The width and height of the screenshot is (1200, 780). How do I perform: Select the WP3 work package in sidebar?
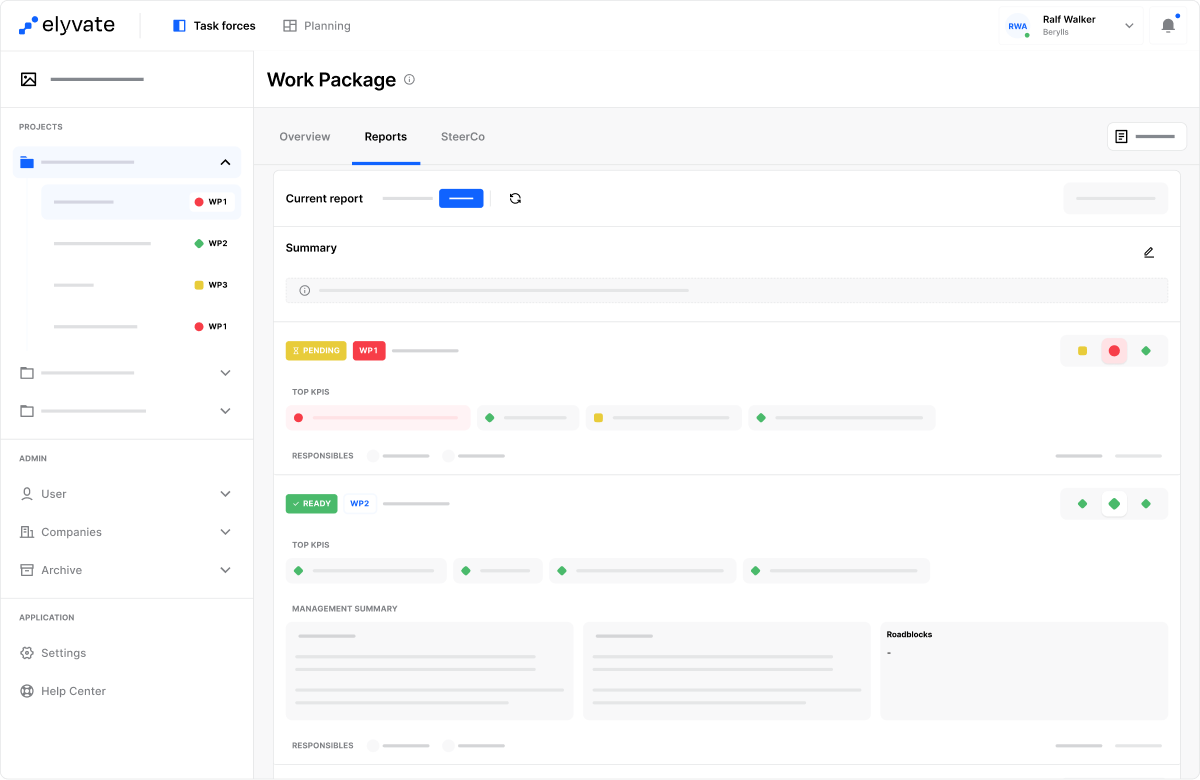coord(141,285)
